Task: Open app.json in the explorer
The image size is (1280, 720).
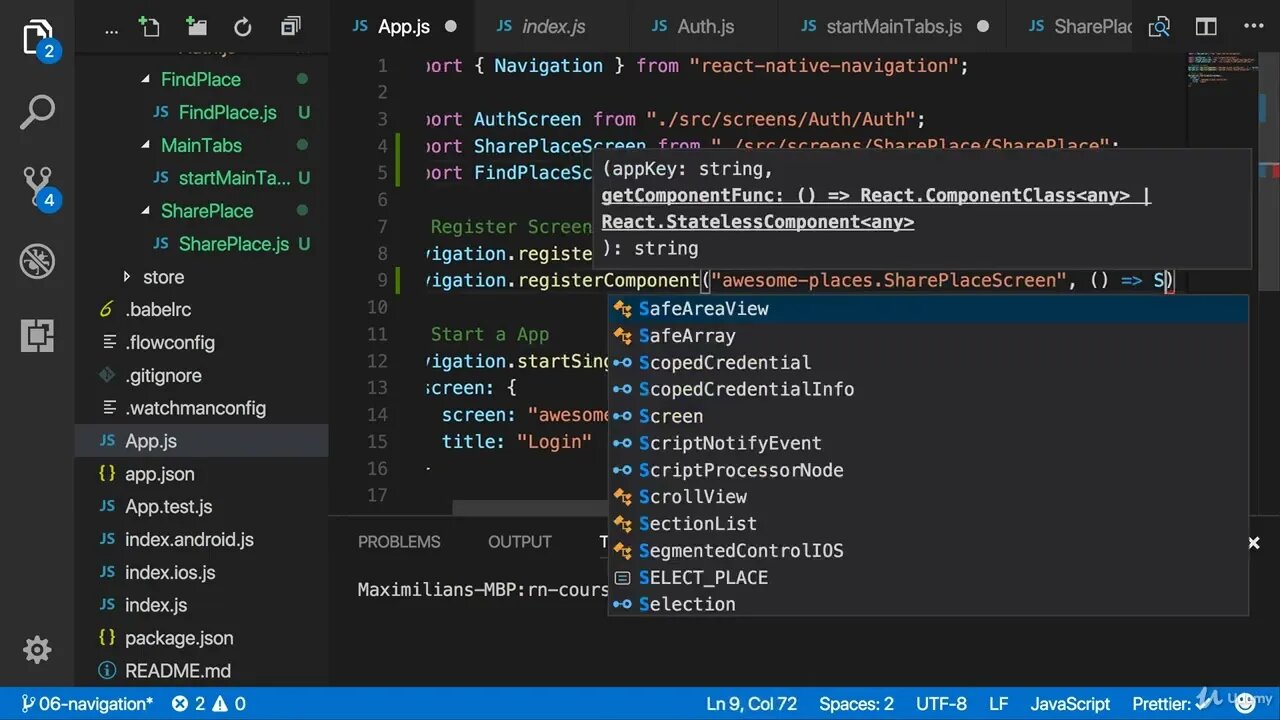Action: (x=159, y=474)
